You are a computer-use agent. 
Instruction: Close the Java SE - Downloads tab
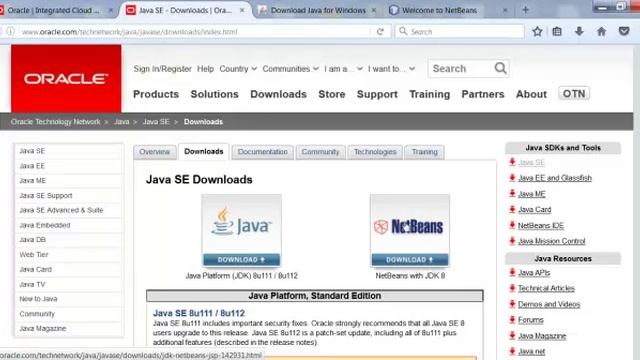tap(242, 10)
